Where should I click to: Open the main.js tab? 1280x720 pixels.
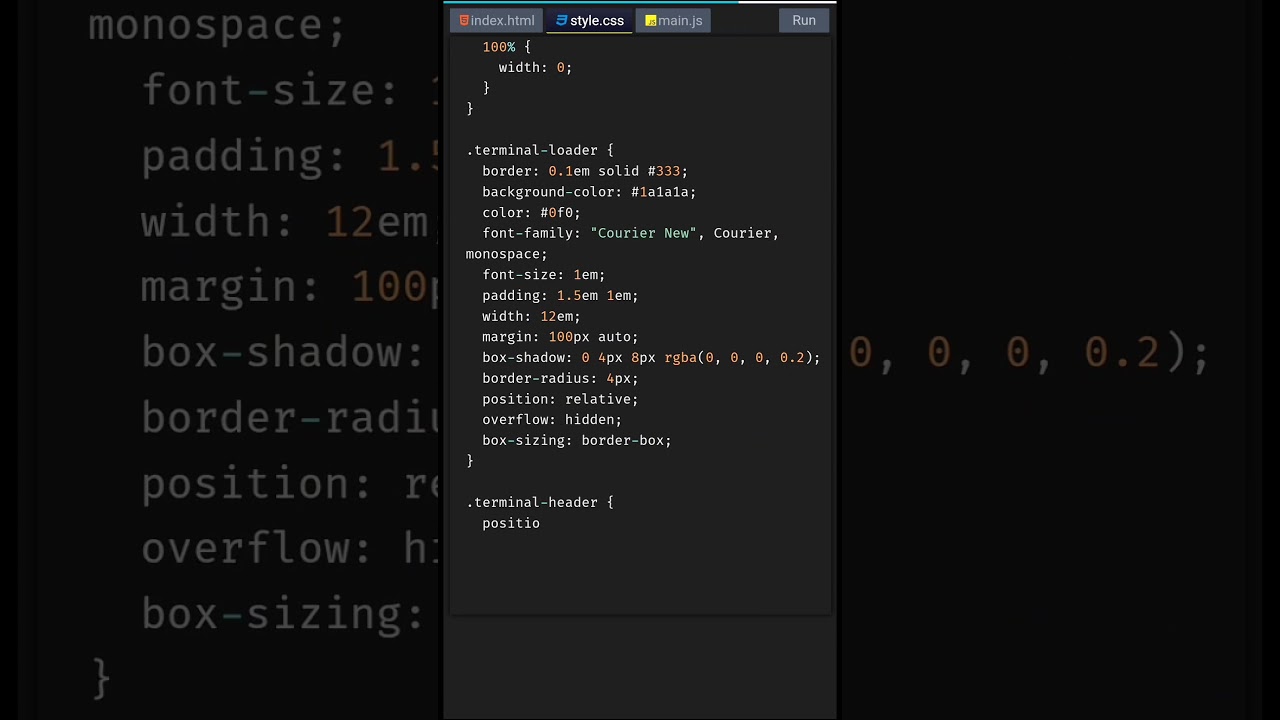click(x=673, y=20)
